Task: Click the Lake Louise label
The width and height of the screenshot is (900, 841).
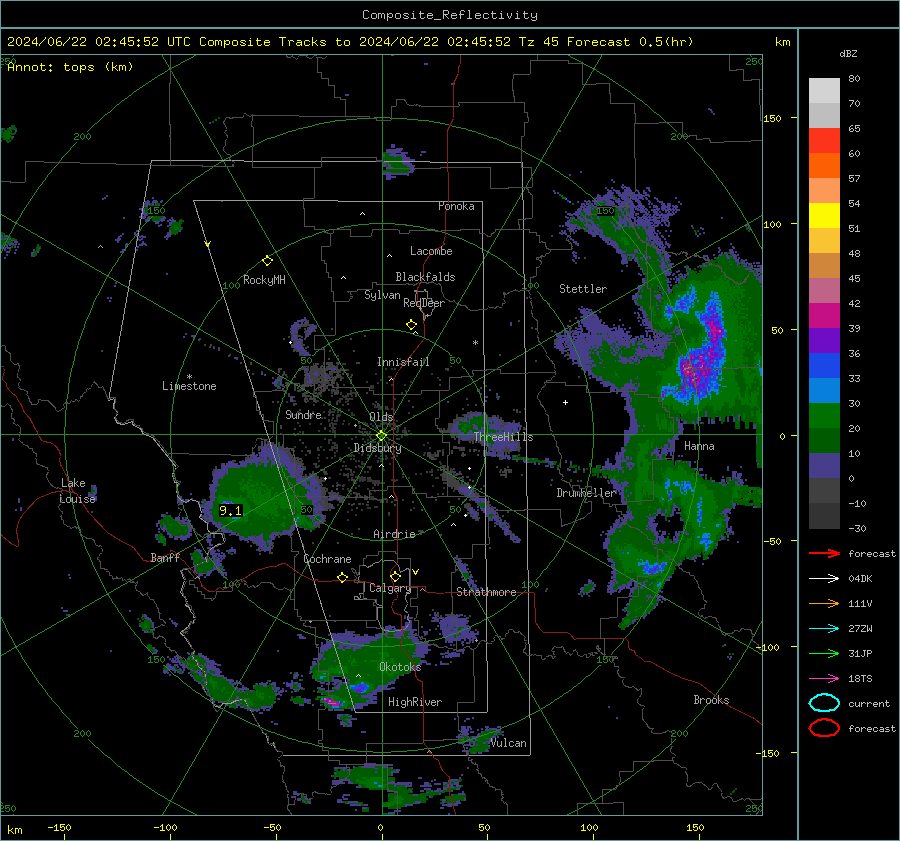Action: tap(78, 491)
